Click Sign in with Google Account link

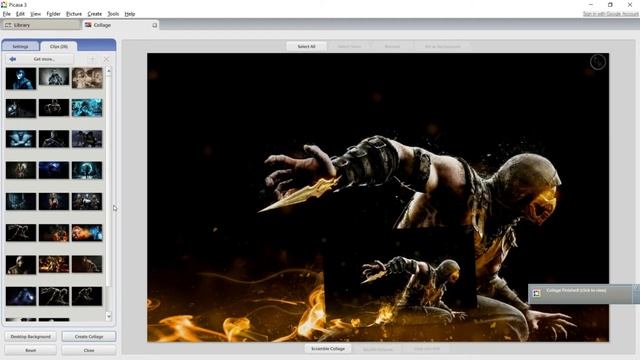click(611, 14)
